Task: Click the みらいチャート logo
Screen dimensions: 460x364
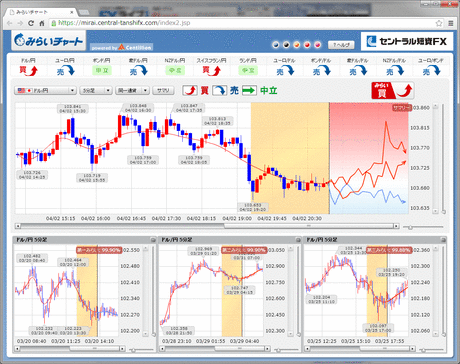Action: pyautogui.click(x=48, y=41)
